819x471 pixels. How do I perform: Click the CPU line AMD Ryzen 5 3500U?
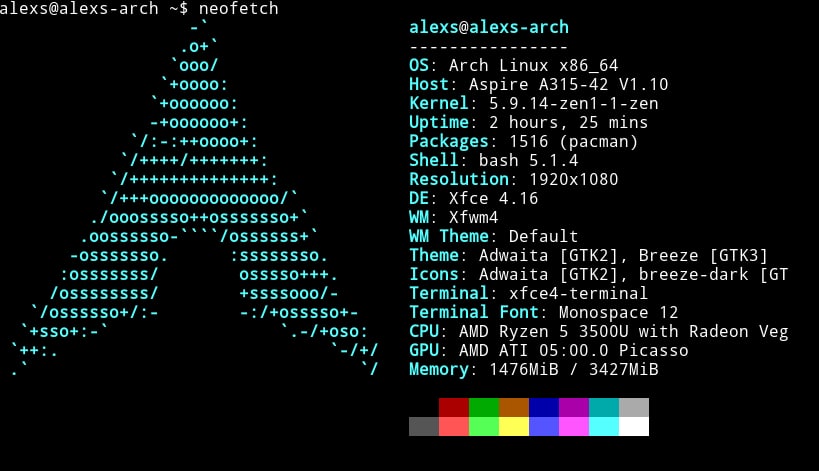[x=598, y=332]
